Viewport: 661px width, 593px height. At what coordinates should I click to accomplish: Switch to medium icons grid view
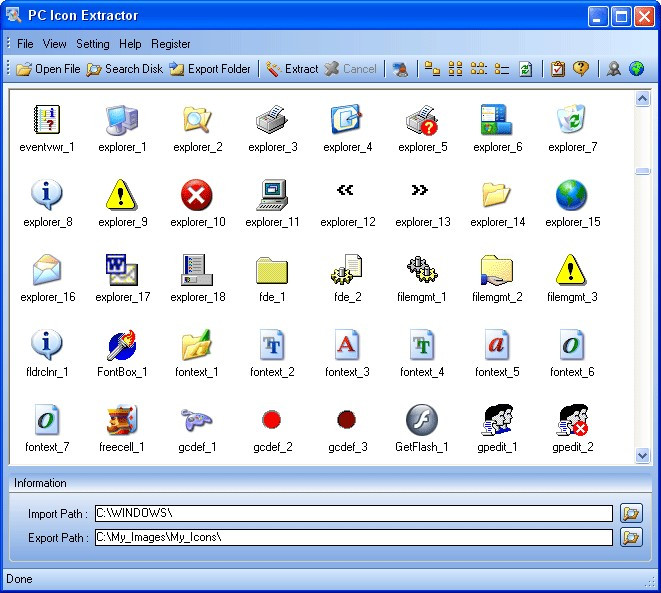coord(455,69)
